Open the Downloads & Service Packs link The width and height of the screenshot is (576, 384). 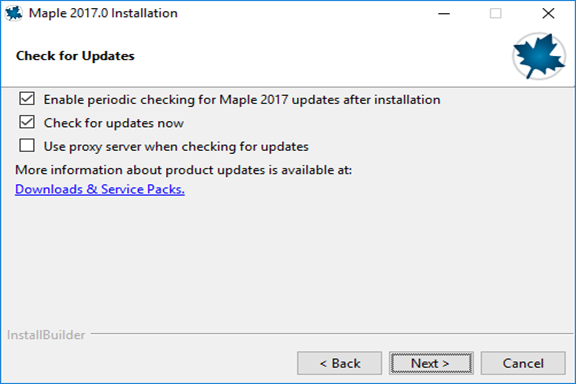point(100,189)
